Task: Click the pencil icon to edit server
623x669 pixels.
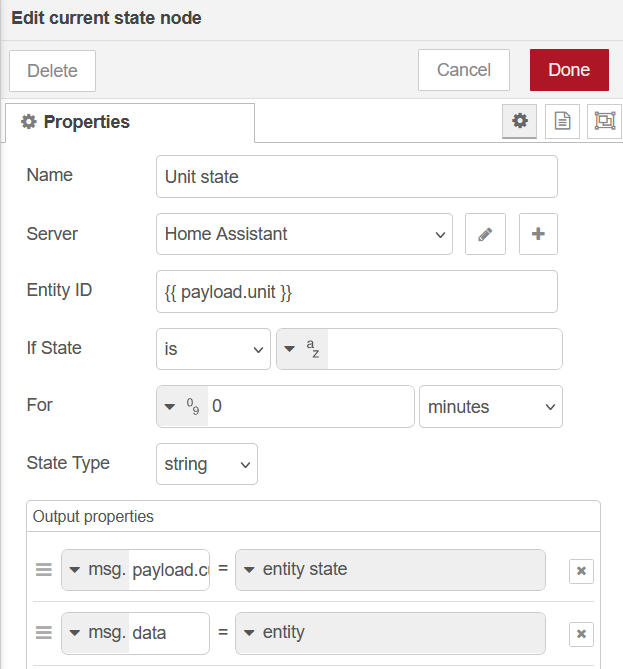Action: click(x=485, y=234)
